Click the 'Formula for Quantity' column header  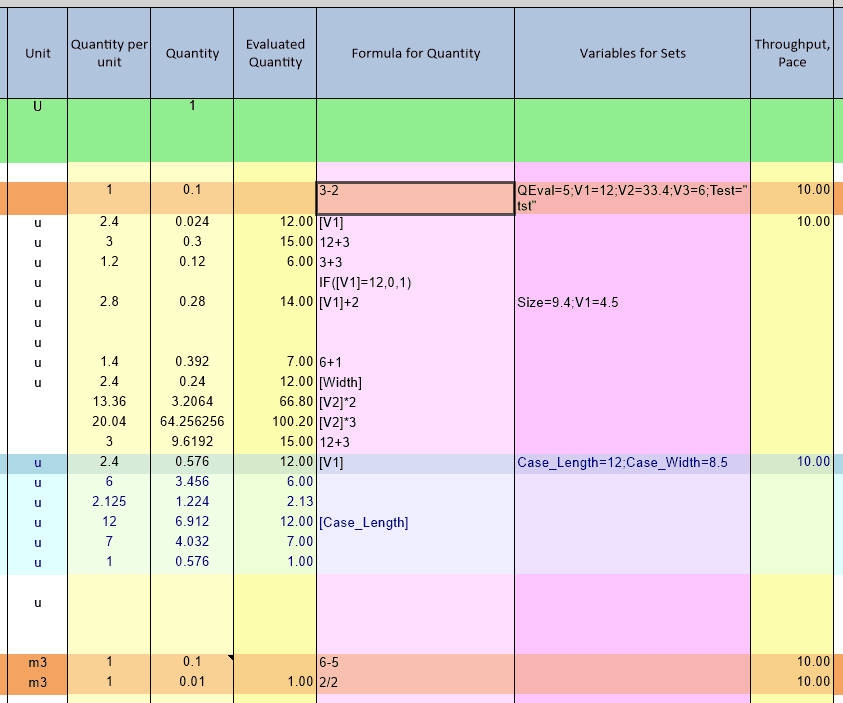point(415,54)
